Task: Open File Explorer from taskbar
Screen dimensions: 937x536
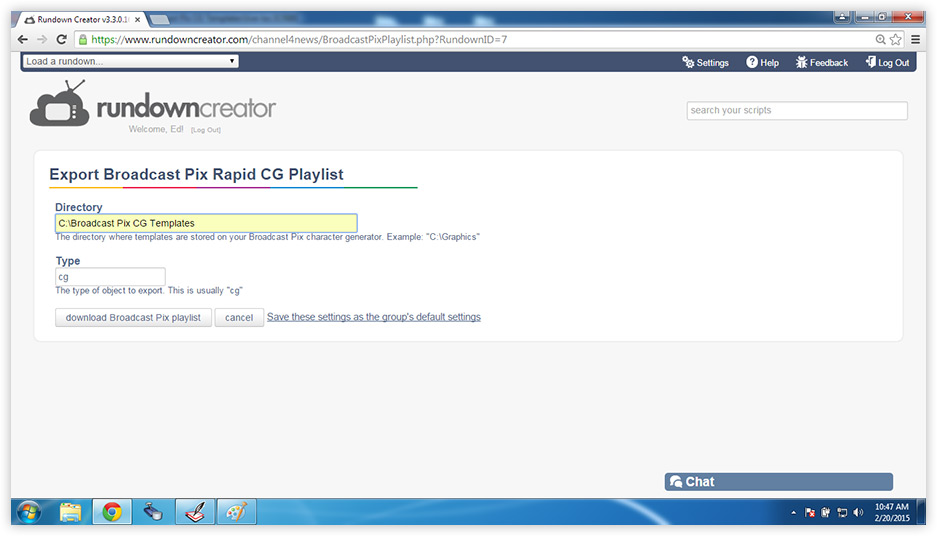Action: point(71,512)
